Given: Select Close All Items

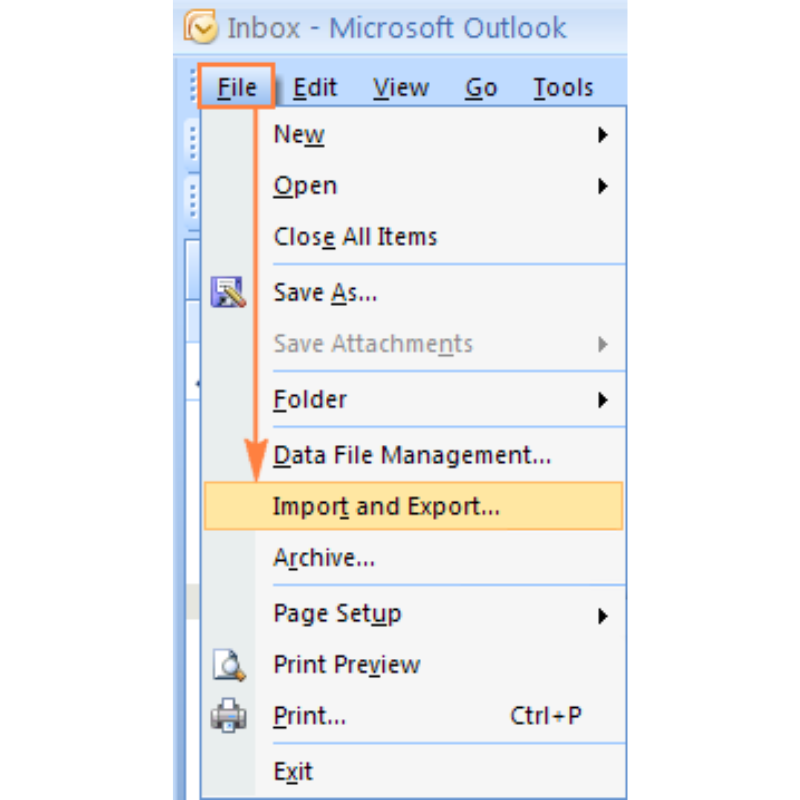Looking at the screenshot, I should [413, 237].
